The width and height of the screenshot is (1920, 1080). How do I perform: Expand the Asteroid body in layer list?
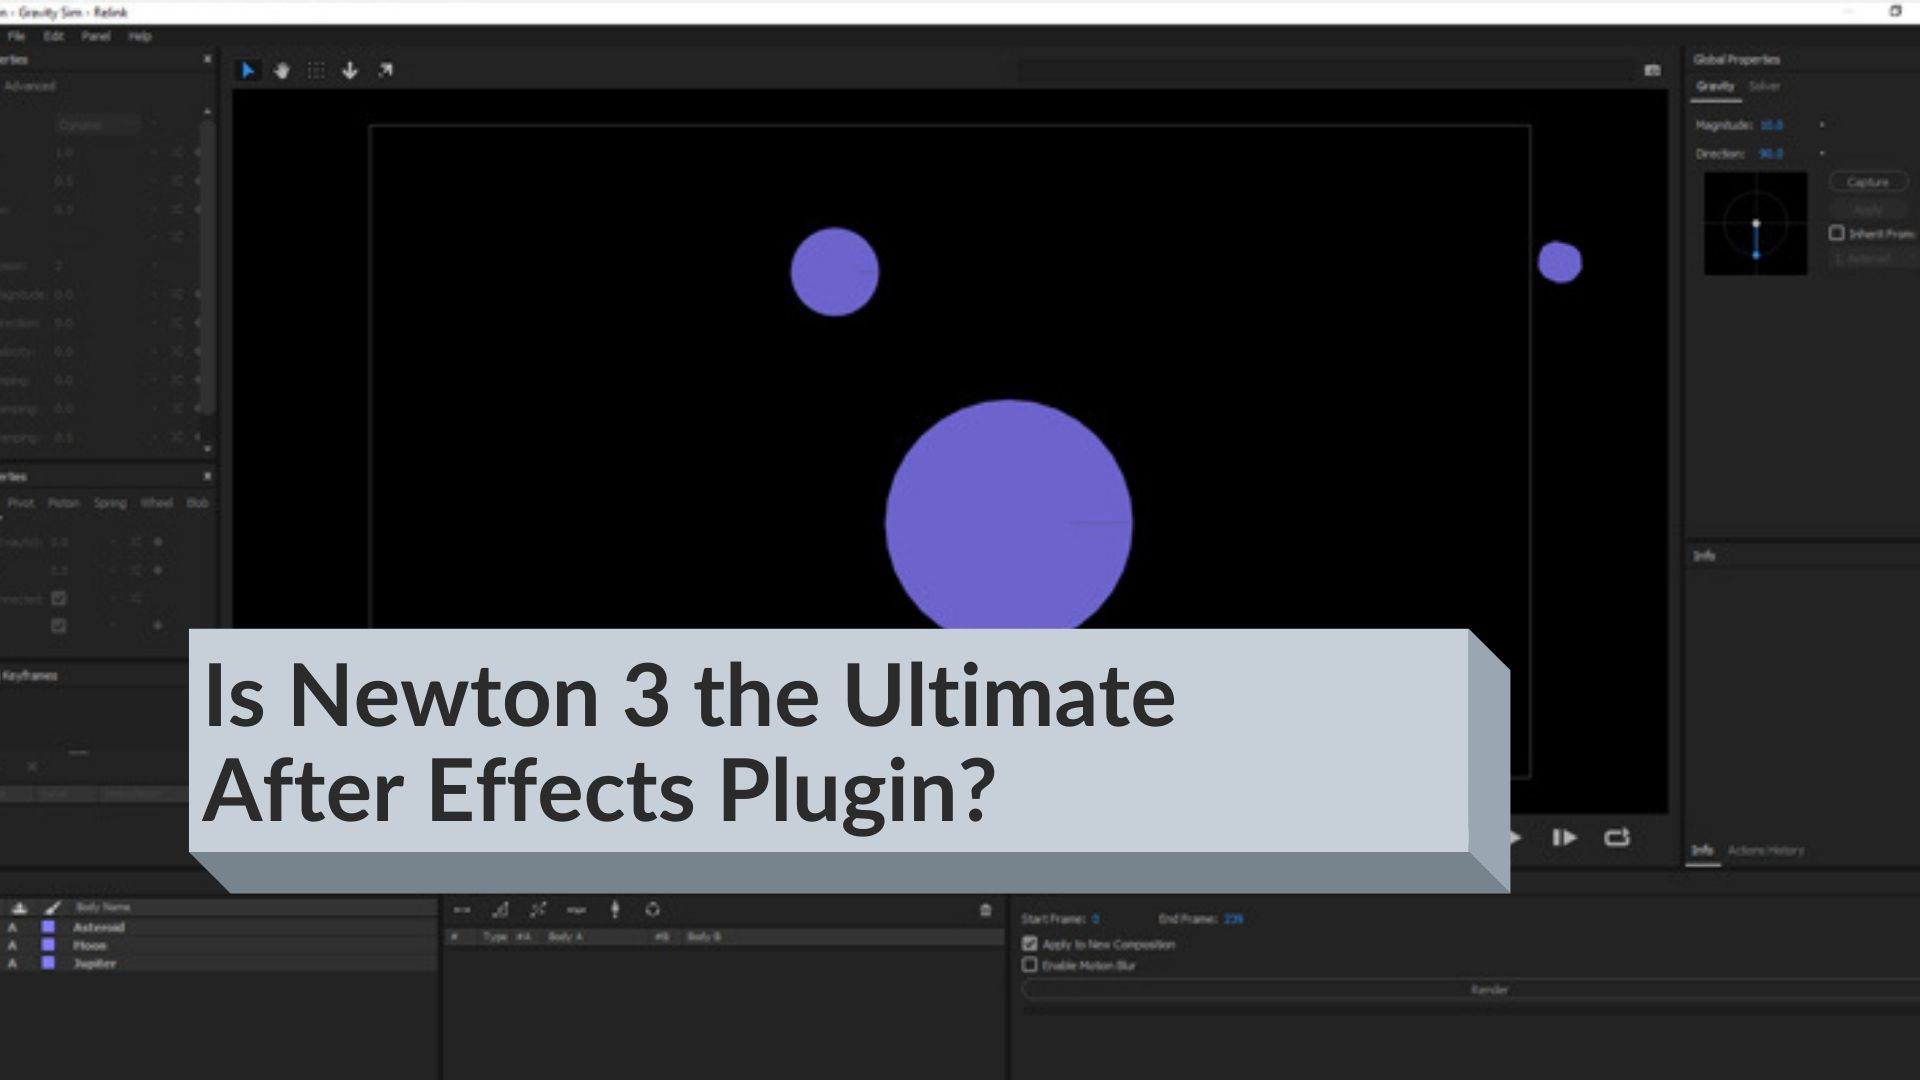pos(11,927)
